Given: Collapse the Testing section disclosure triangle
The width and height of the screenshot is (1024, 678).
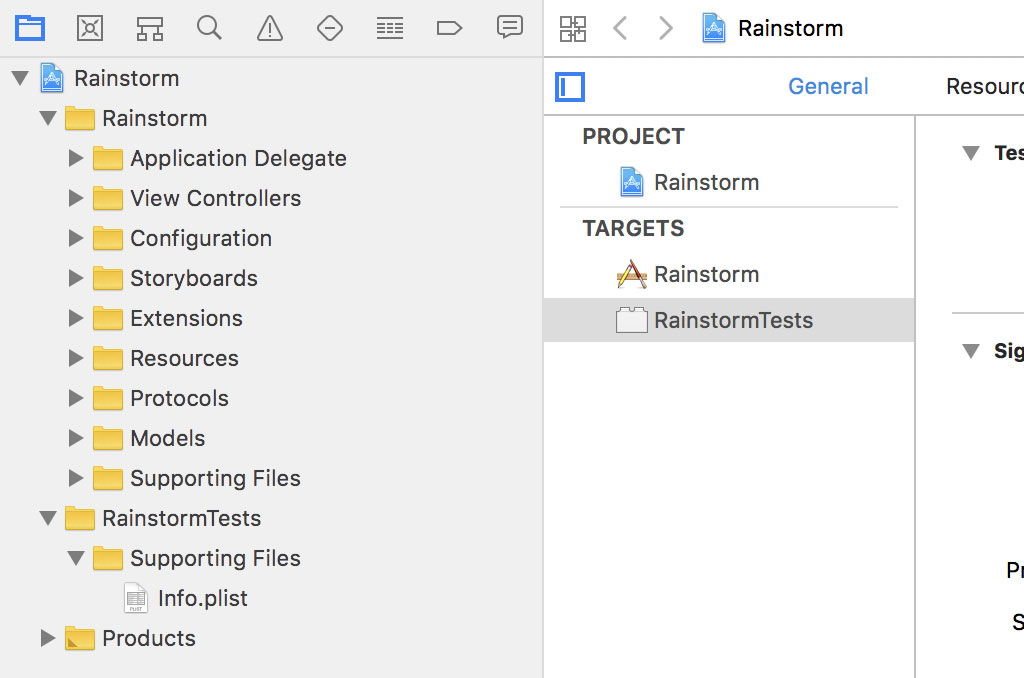Looking at the screenshot, I should coord(971,153).
